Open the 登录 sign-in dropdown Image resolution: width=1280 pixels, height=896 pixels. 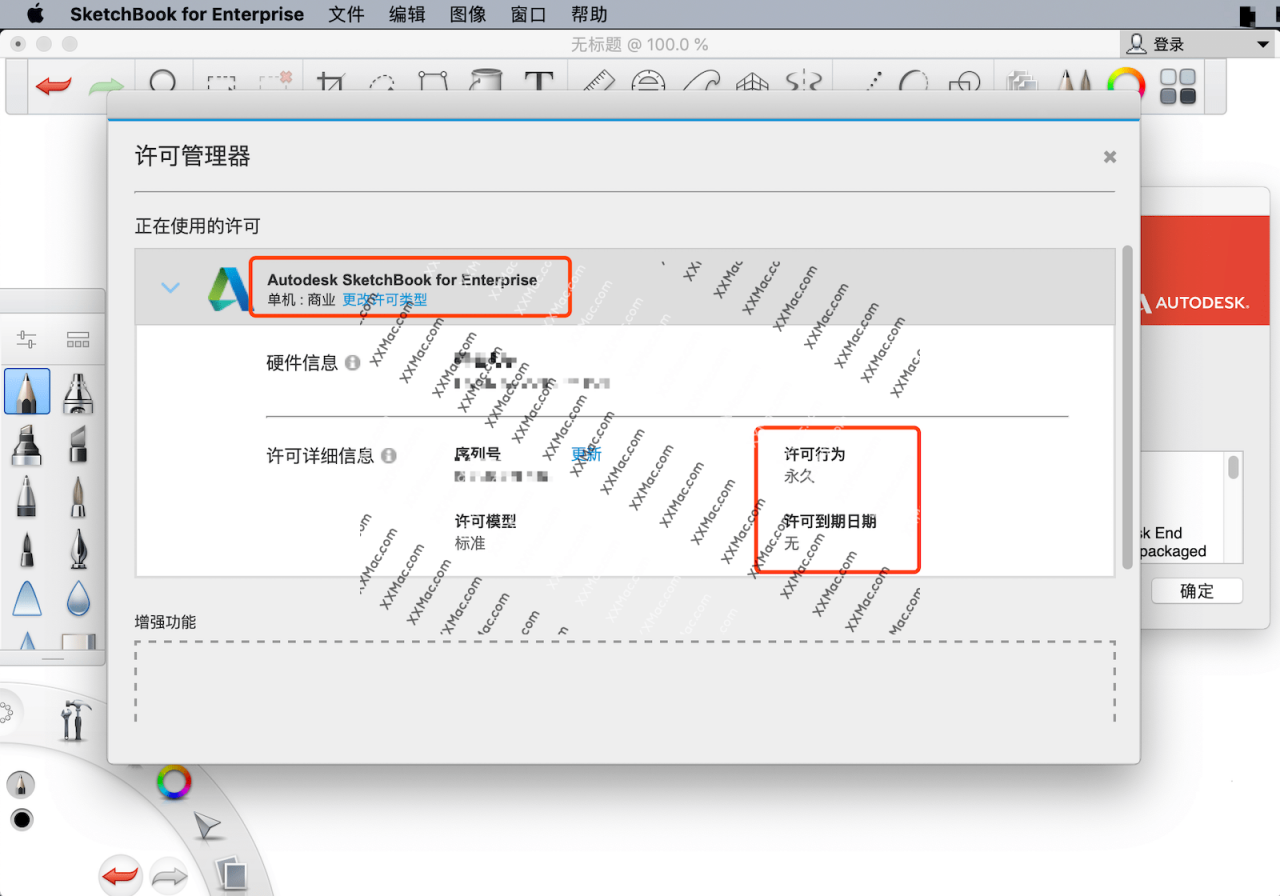(1197, 44)
